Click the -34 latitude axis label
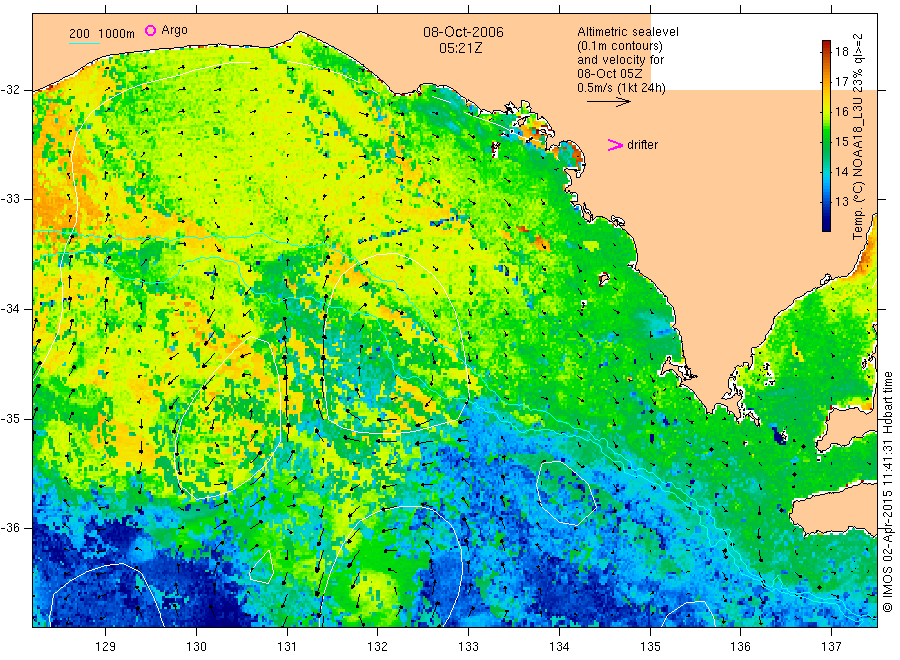900x660 pixels. (x=11, y=309)
